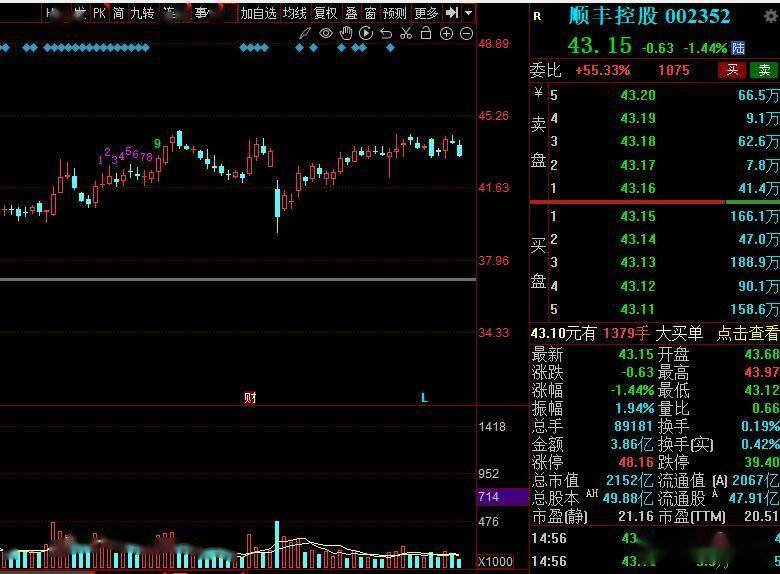
Task: Click the 委比 +55.33% value
Action: point(602,70)
